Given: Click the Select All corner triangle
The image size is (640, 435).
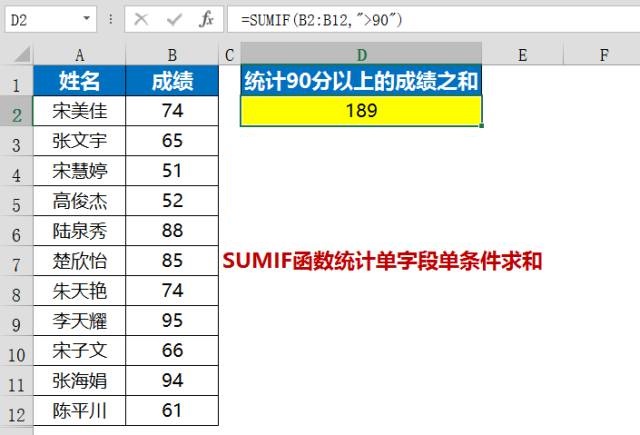Looking at the screenshot, I should (x=16, y=55).
